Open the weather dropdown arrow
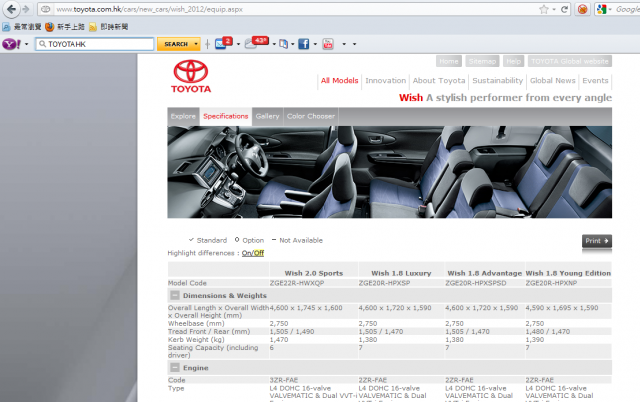The height and width of the screenshot is (402, 640). click(x=274, y=44)
